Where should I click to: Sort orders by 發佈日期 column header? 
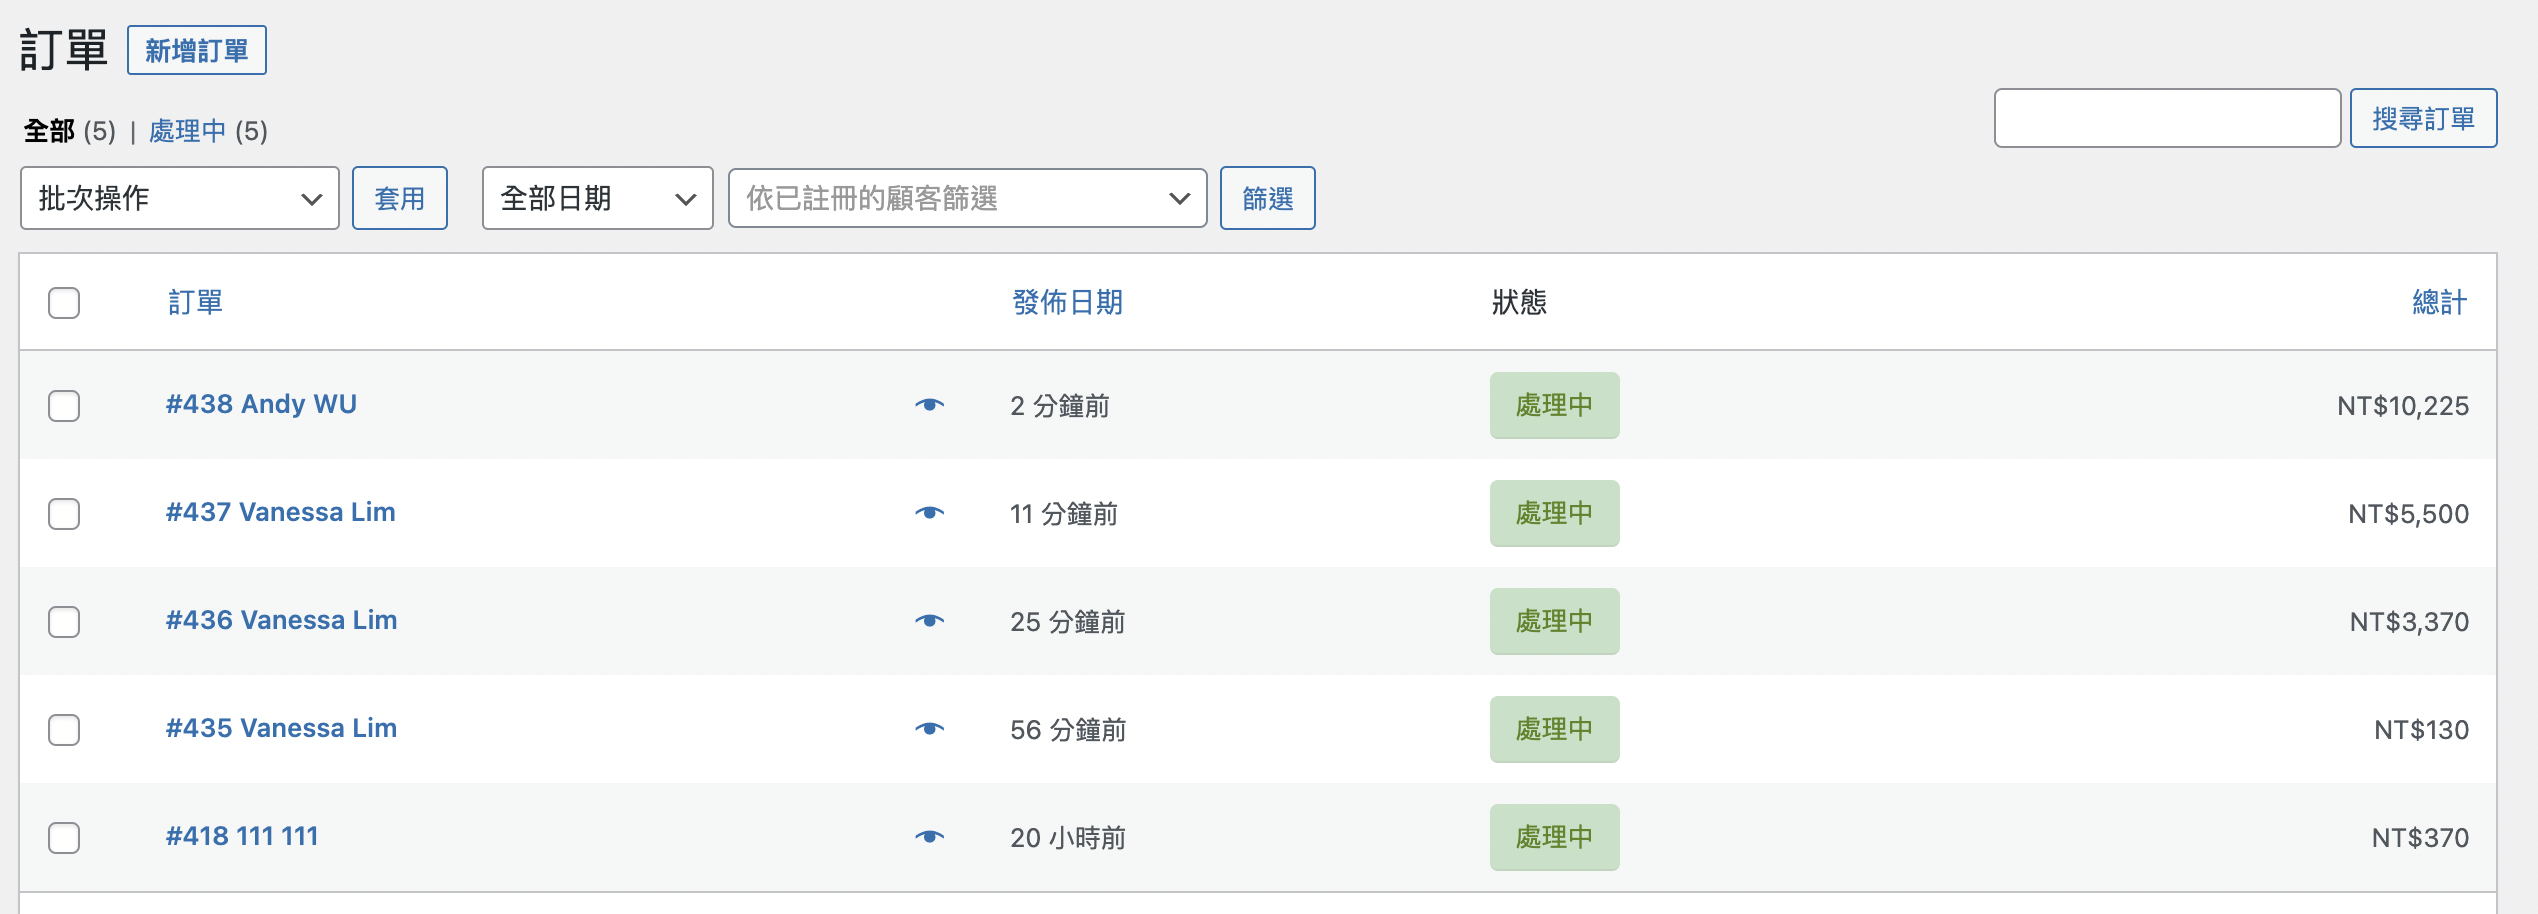1067,302
